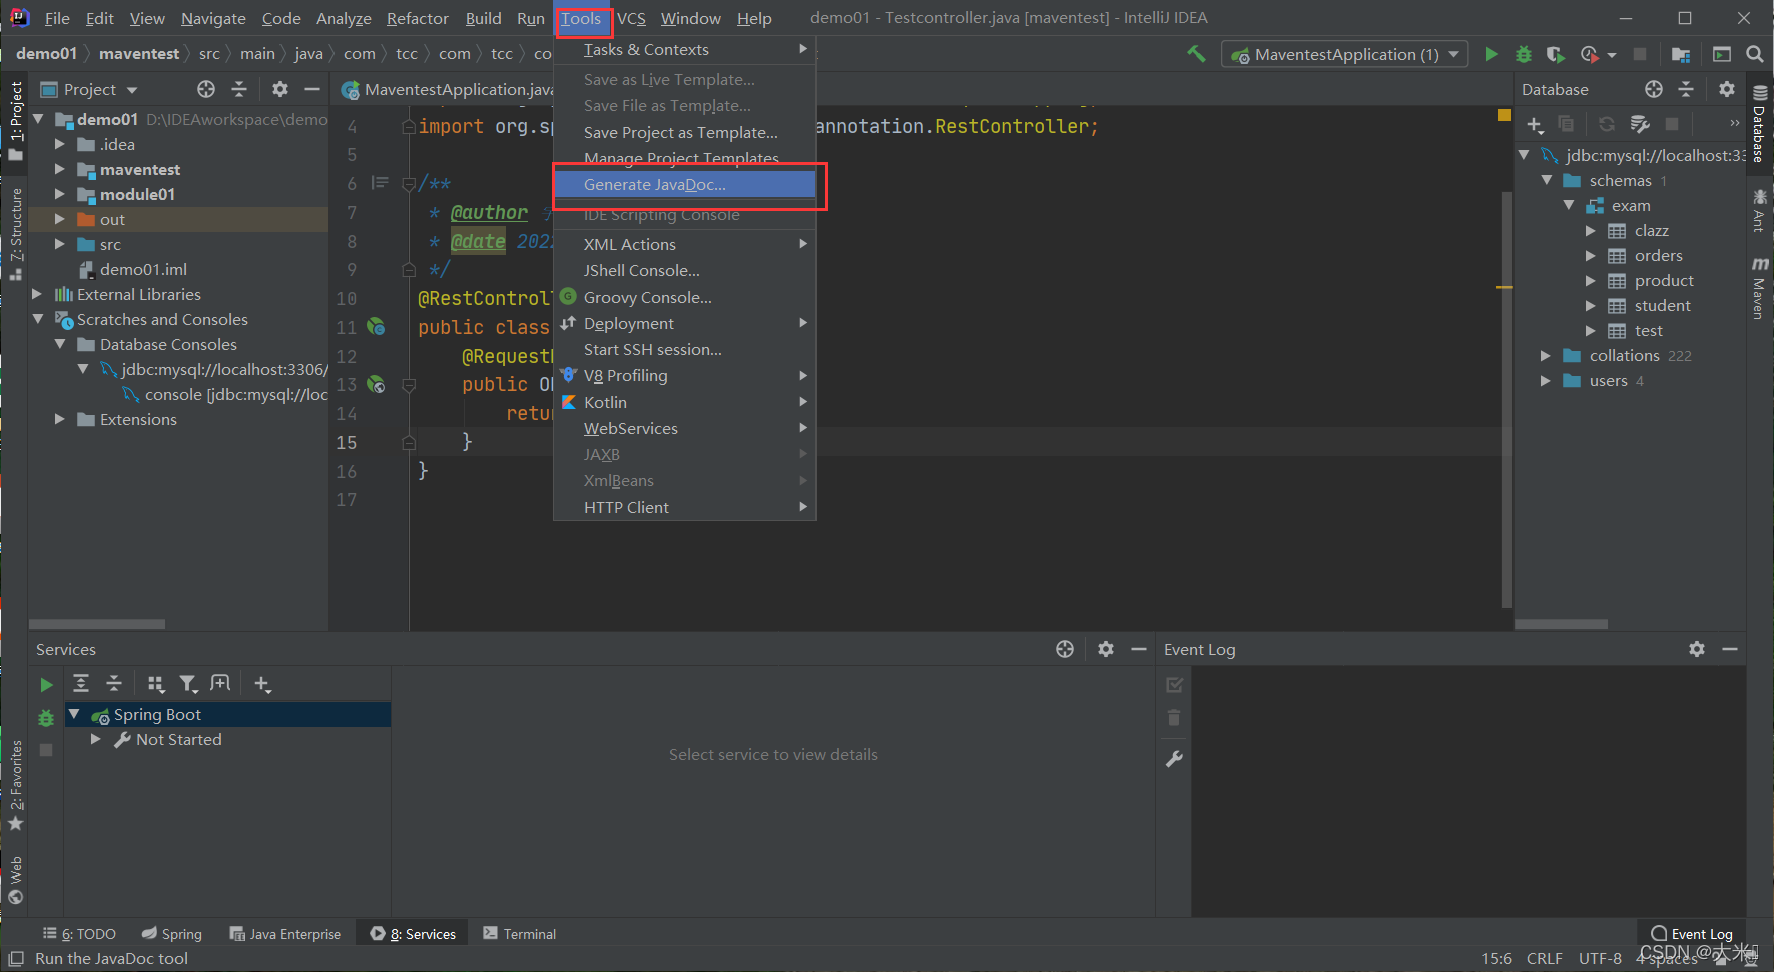
Task: Open the MaventestApplication run configuration dropdown
Action: tap(1344, 54)
